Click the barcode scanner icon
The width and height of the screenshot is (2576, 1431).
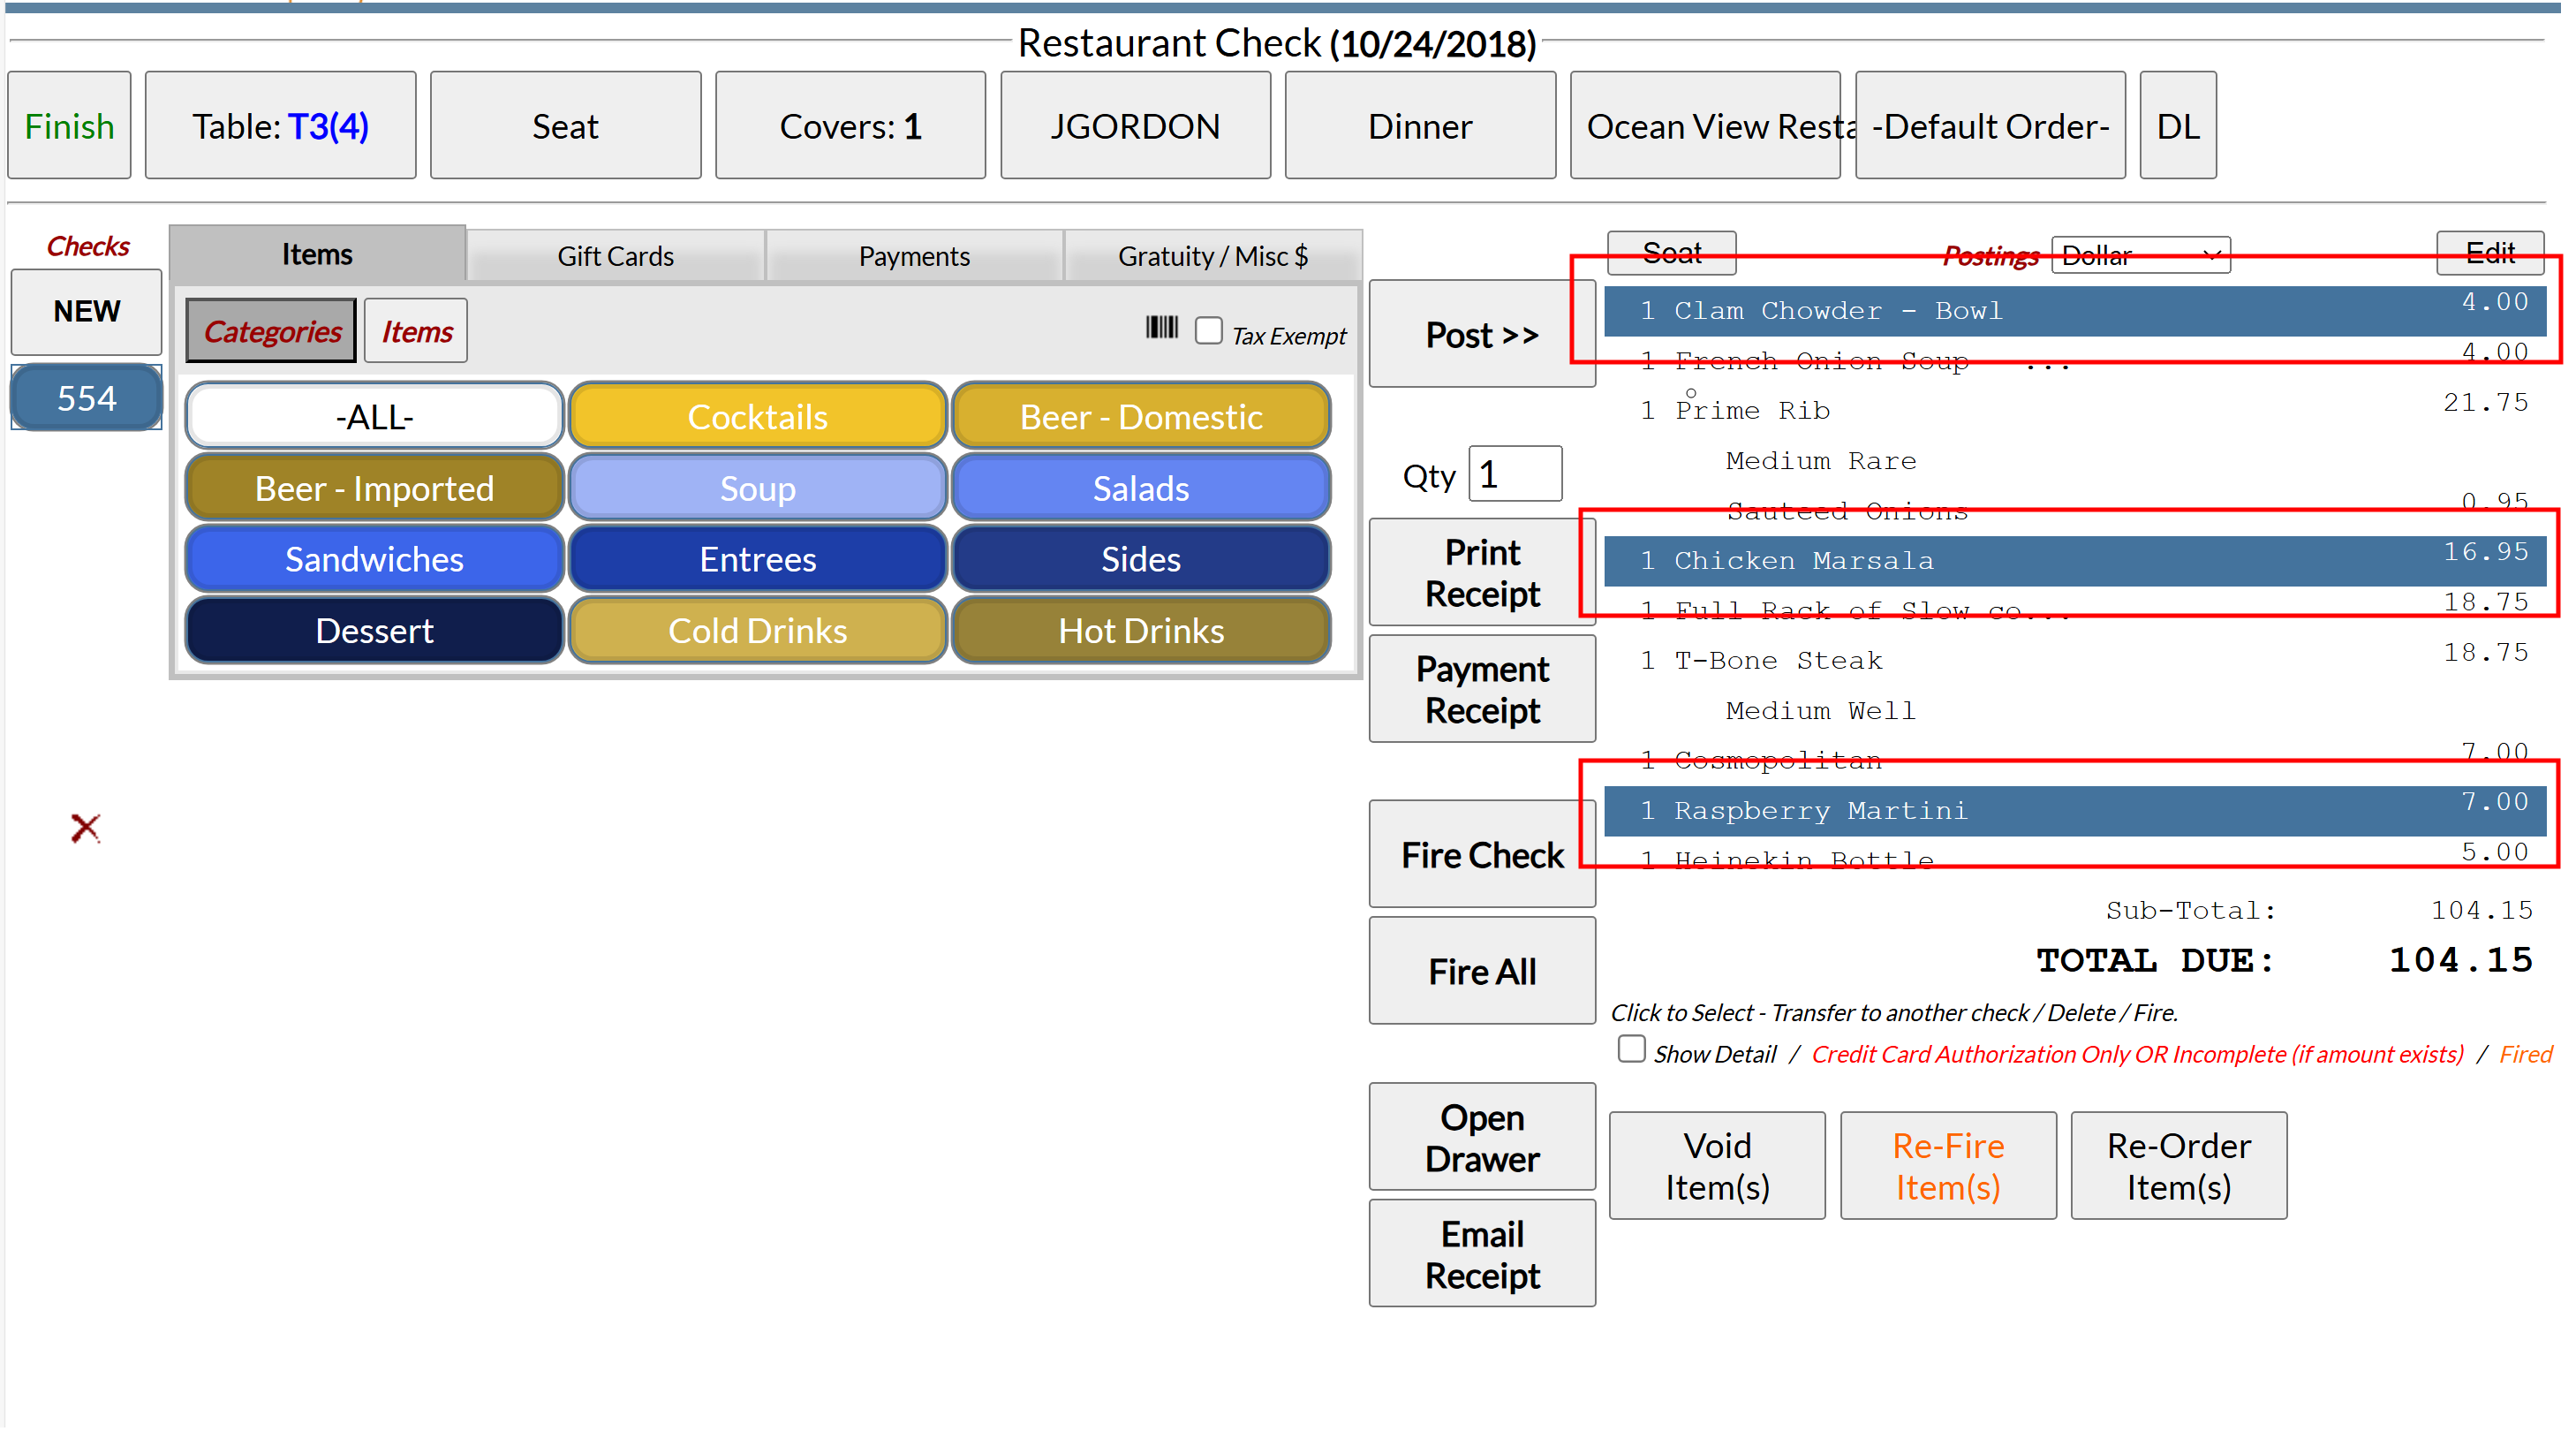(1161, 328)
